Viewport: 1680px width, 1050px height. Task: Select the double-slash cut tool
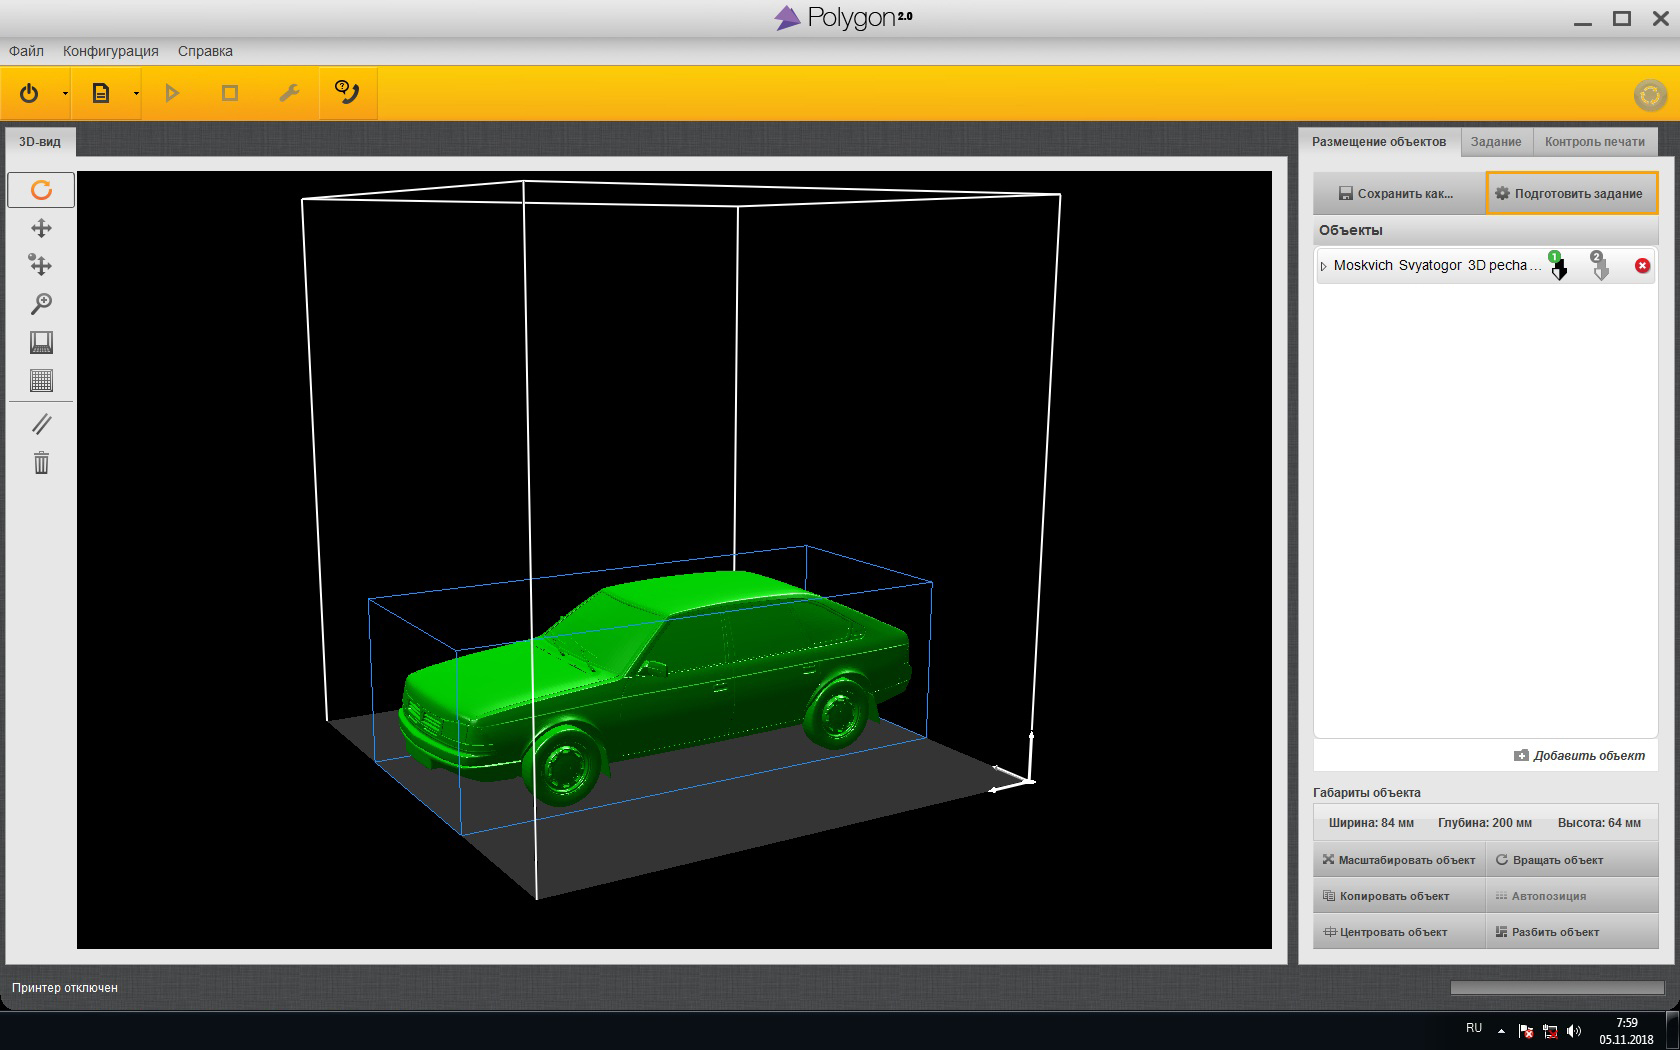[x=41, y=424]
